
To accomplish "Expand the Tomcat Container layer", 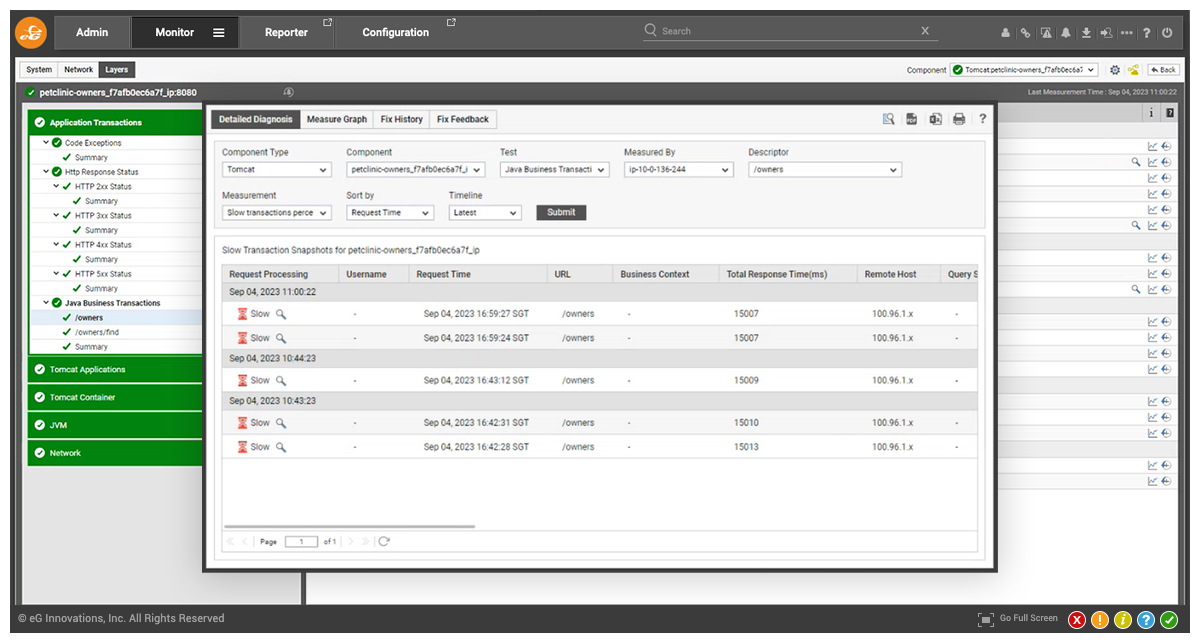I will [115, 398].
